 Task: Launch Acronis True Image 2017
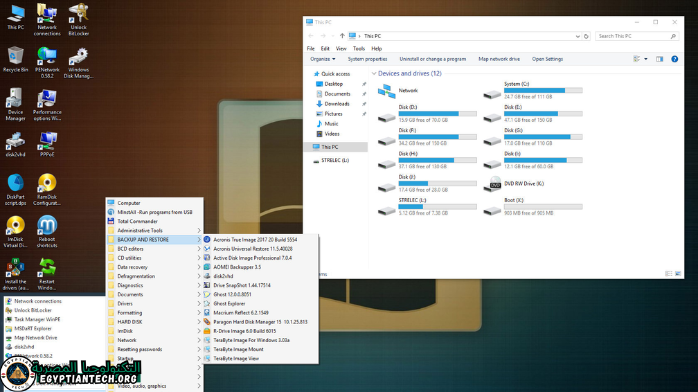click(260, 239)
